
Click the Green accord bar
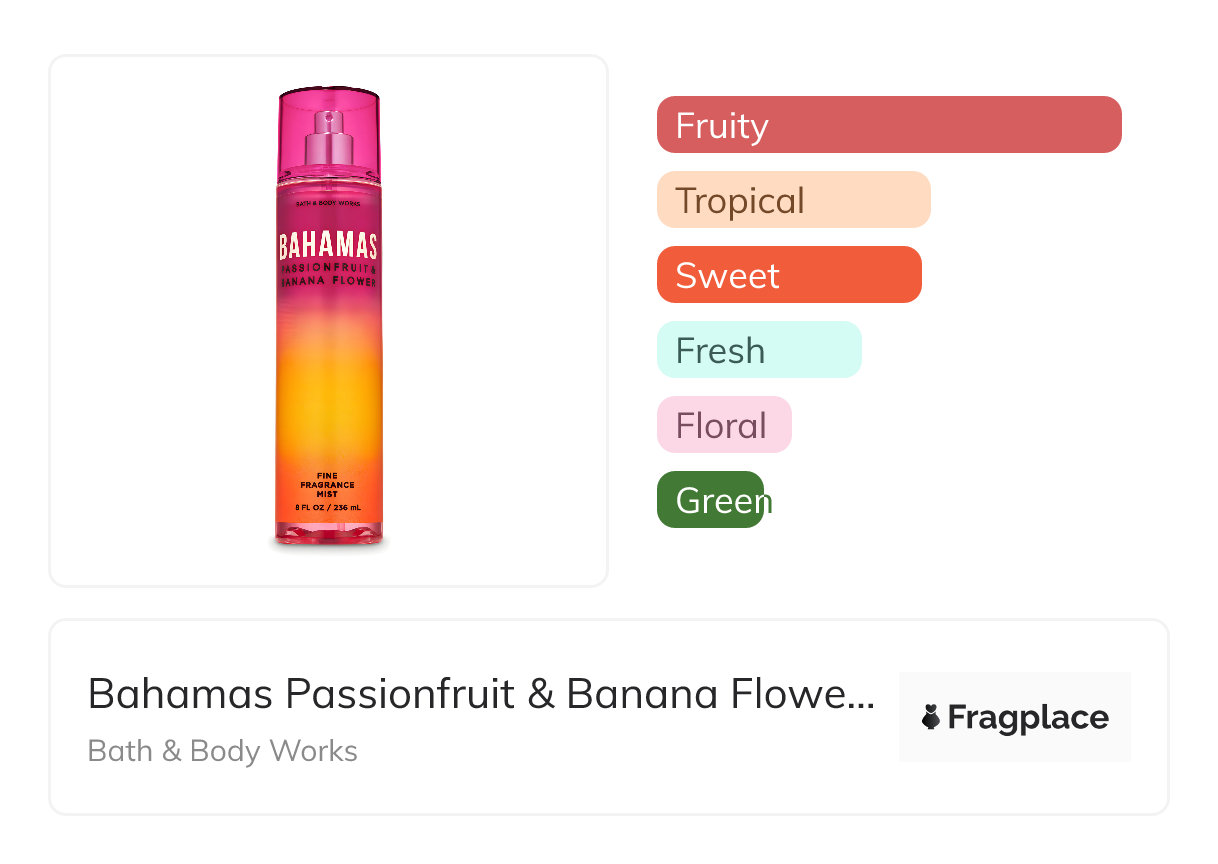711,500
